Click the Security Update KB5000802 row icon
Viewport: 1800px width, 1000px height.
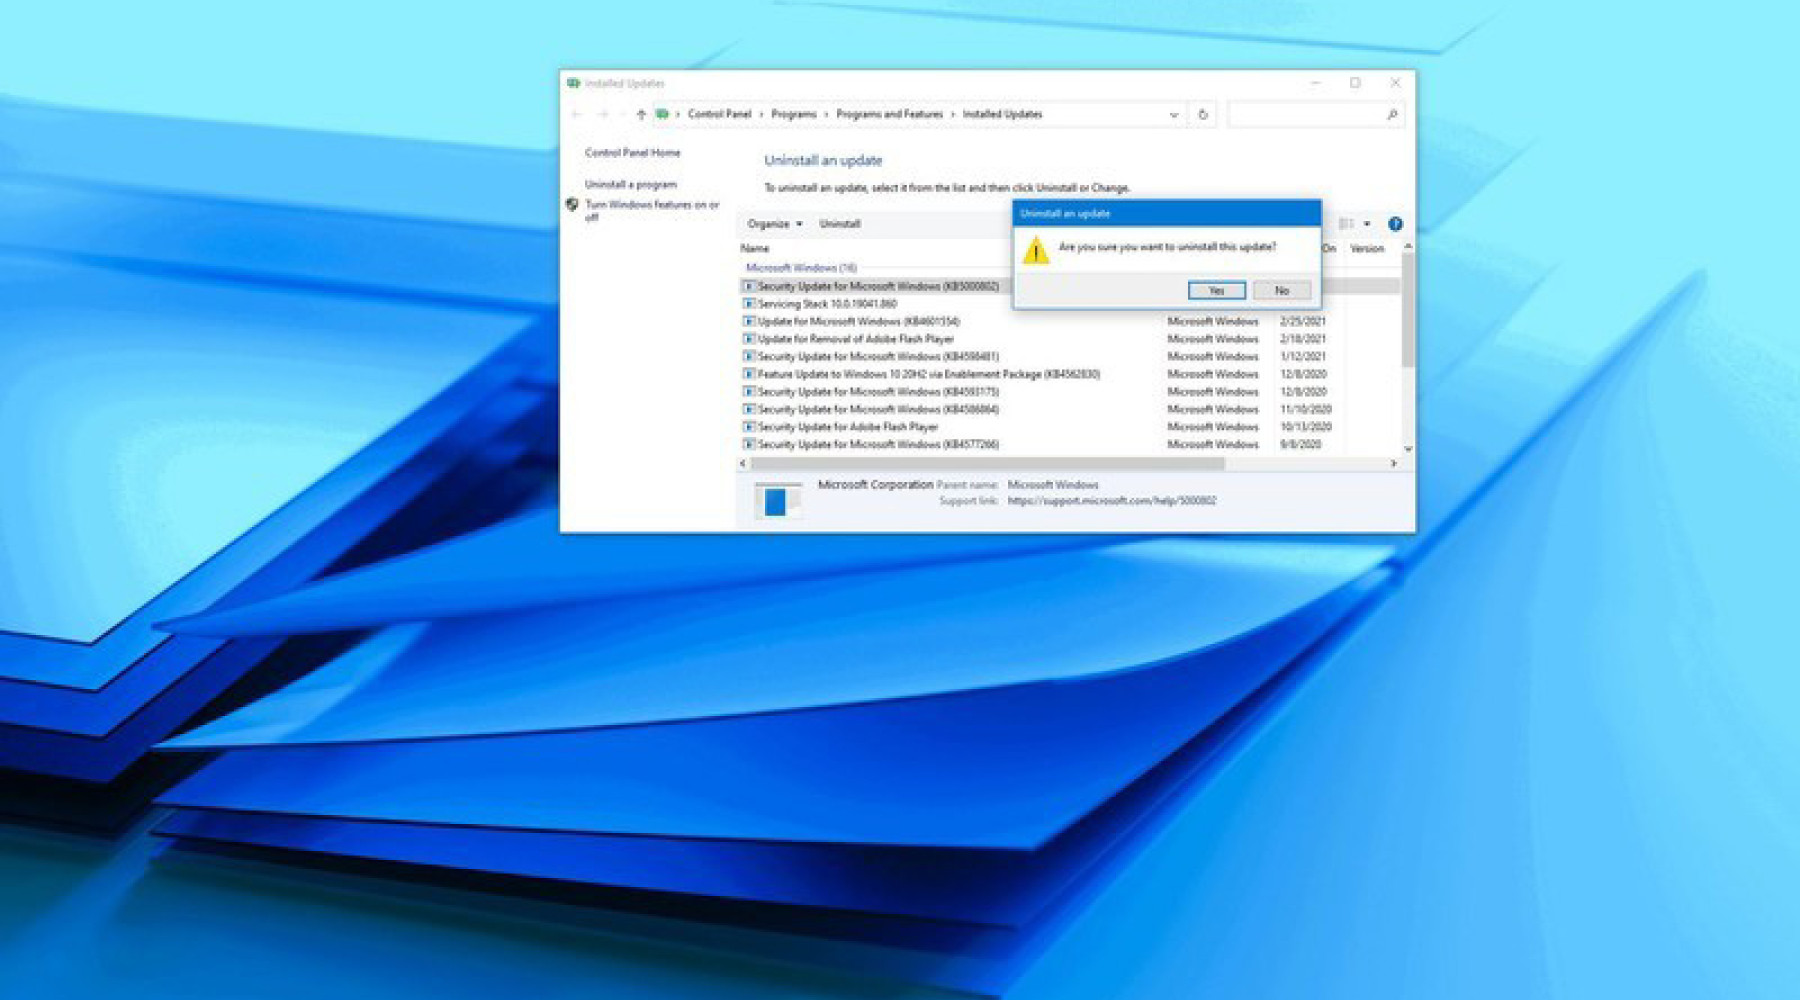click(750, 285)
